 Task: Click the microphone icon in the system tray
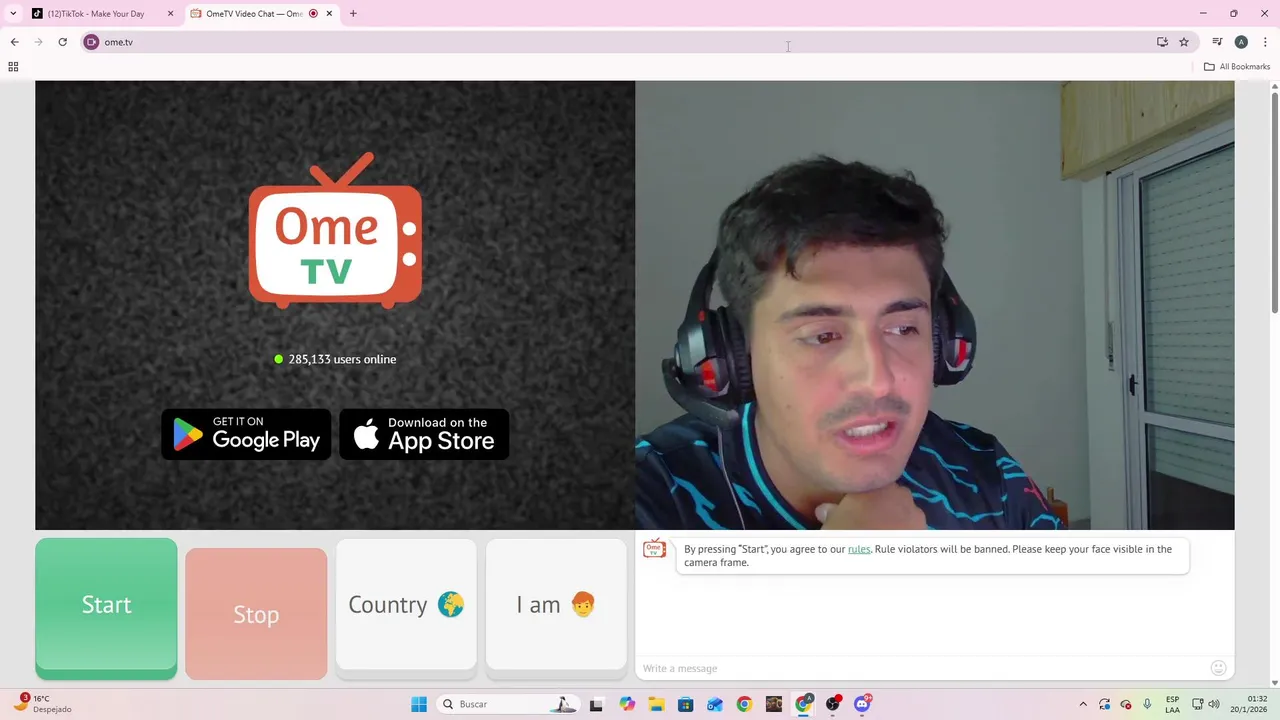[1147, 704]
